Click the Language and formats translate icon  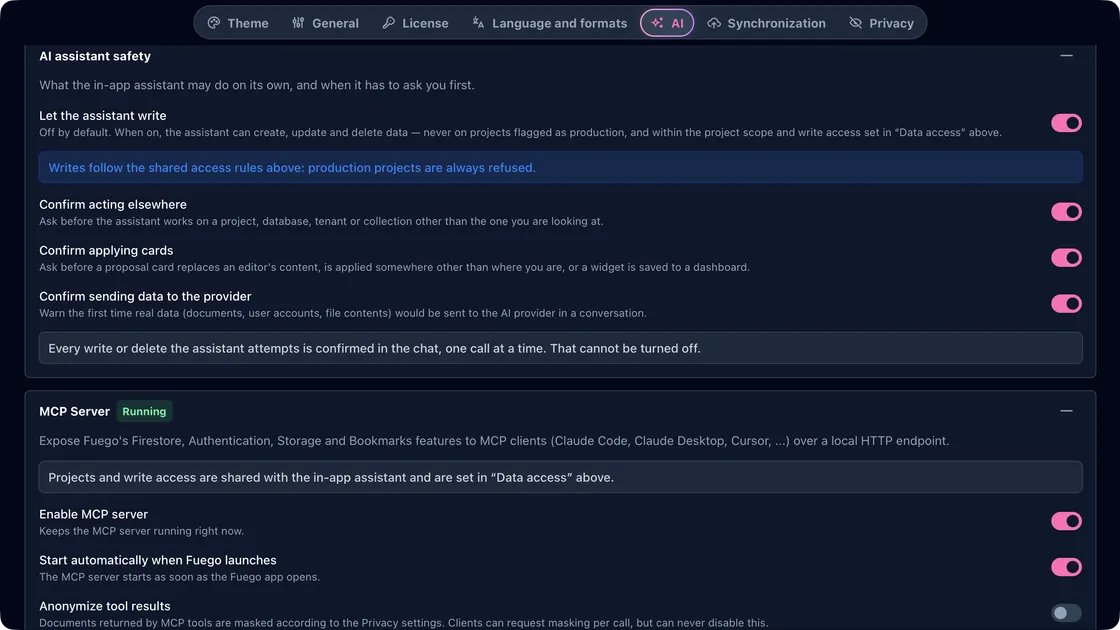click(x=479, y=23)
